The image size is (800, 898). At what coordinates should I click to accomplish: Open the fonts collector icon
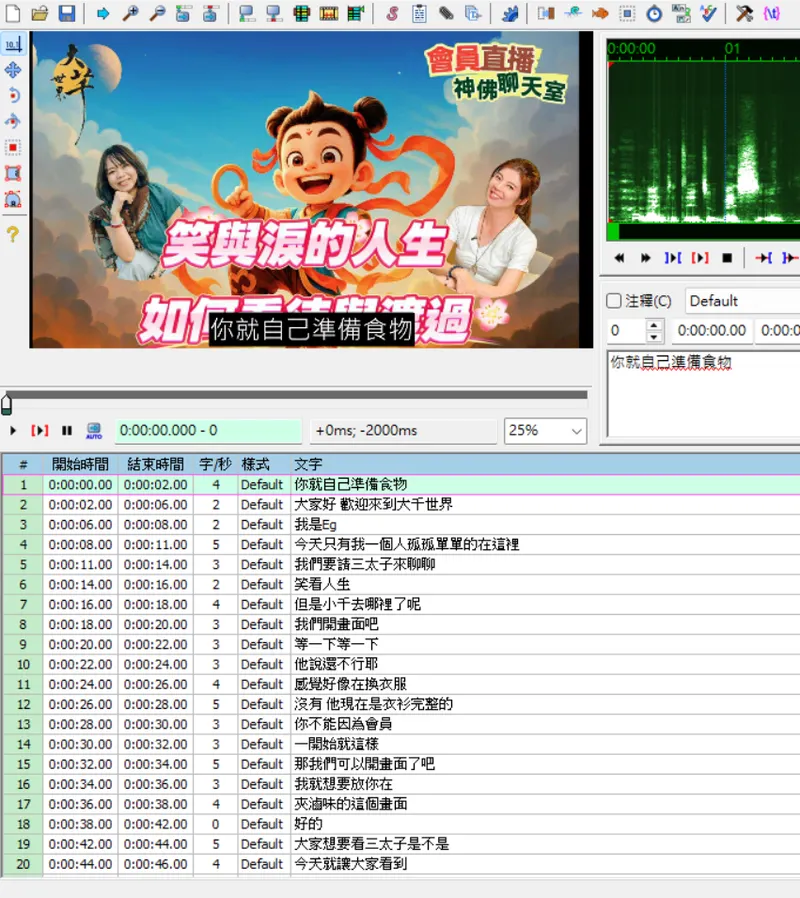(x=473, y=13)
